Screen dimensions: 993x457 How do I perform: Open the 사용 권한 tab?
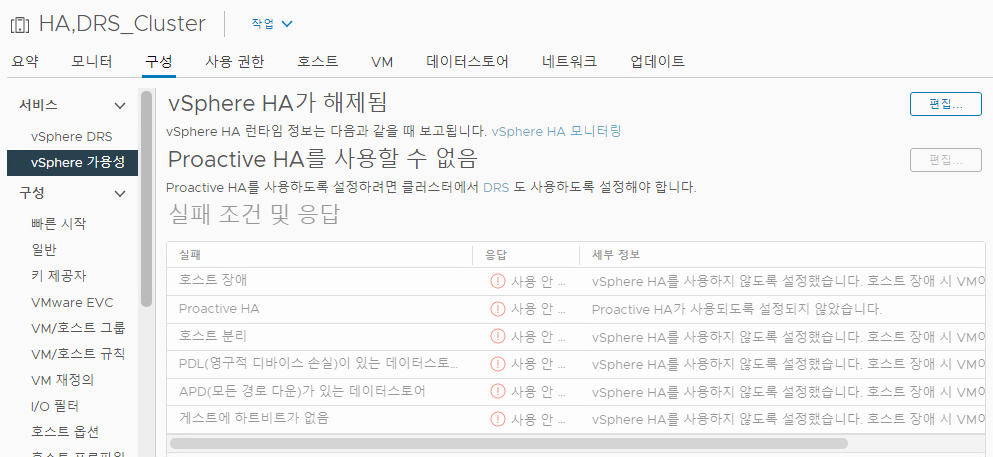[234, 61]
